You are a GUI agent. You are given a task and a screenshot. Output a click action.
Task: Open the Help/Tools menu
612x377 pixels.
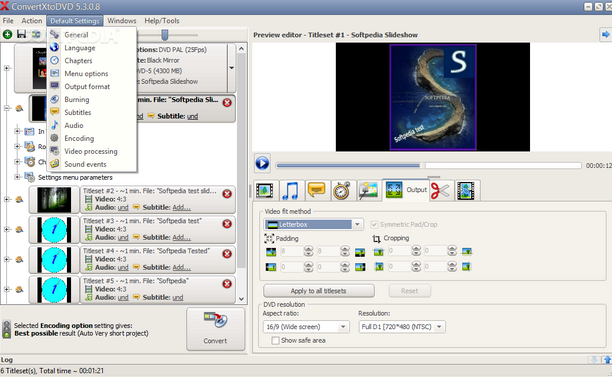point(162,21)
